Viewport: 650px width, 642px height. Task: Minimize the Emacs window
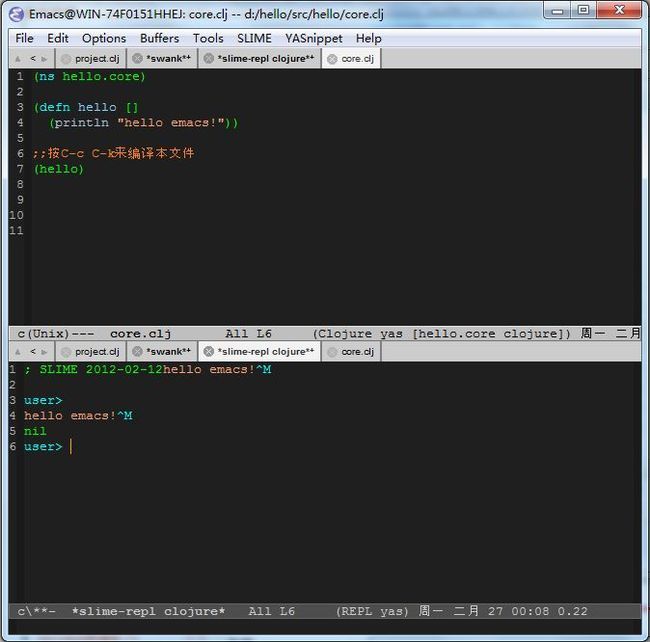[558, 10]
